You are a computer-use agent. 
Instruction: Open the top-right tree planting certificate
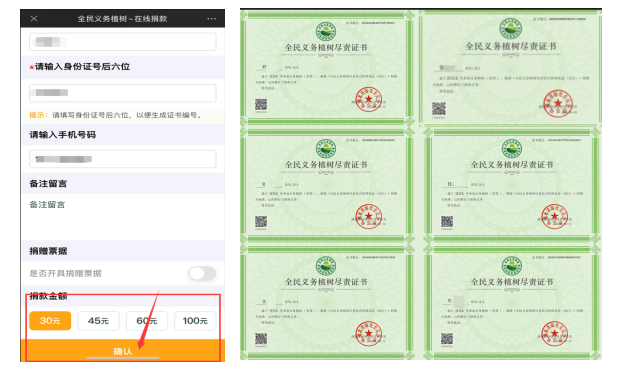(511, 67)
